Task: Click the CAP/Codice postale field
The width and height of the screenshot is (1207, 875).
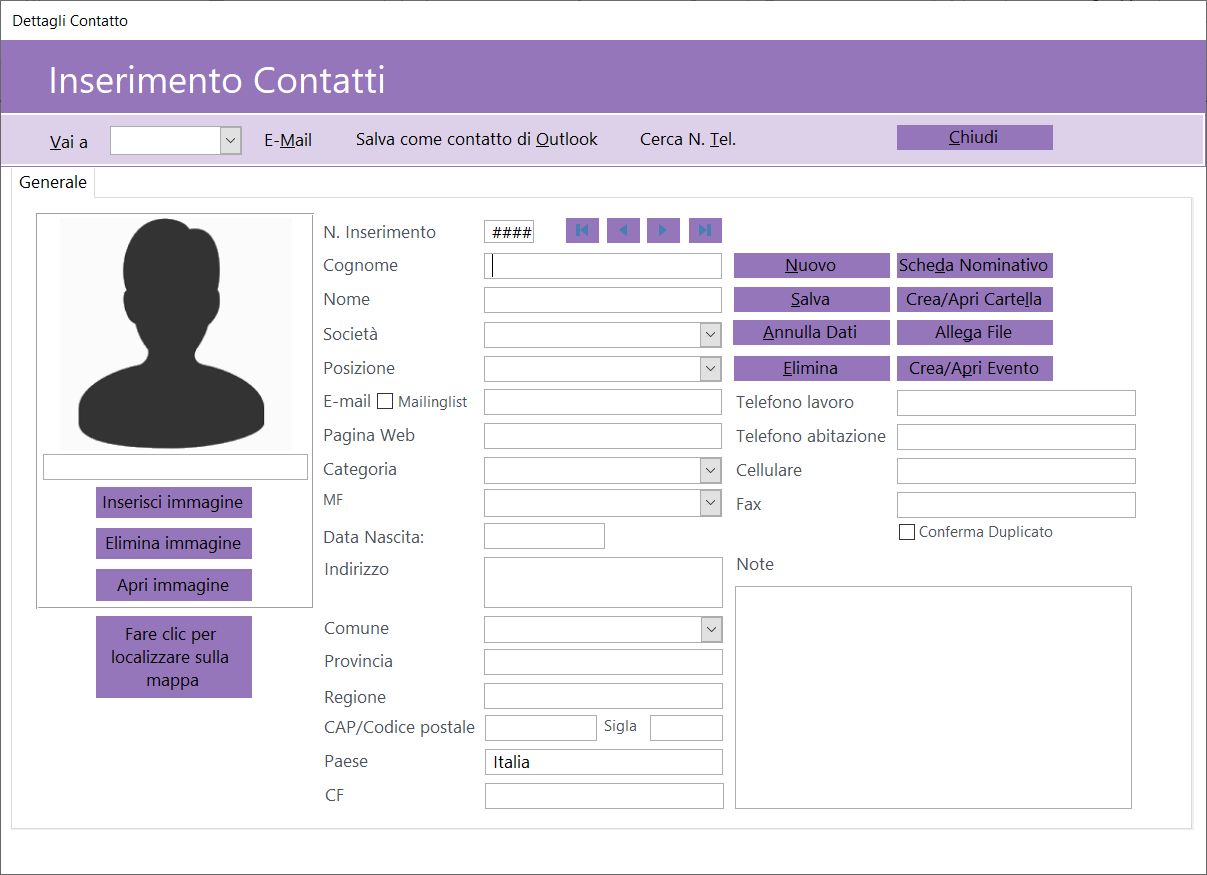Action: [540, 728]
